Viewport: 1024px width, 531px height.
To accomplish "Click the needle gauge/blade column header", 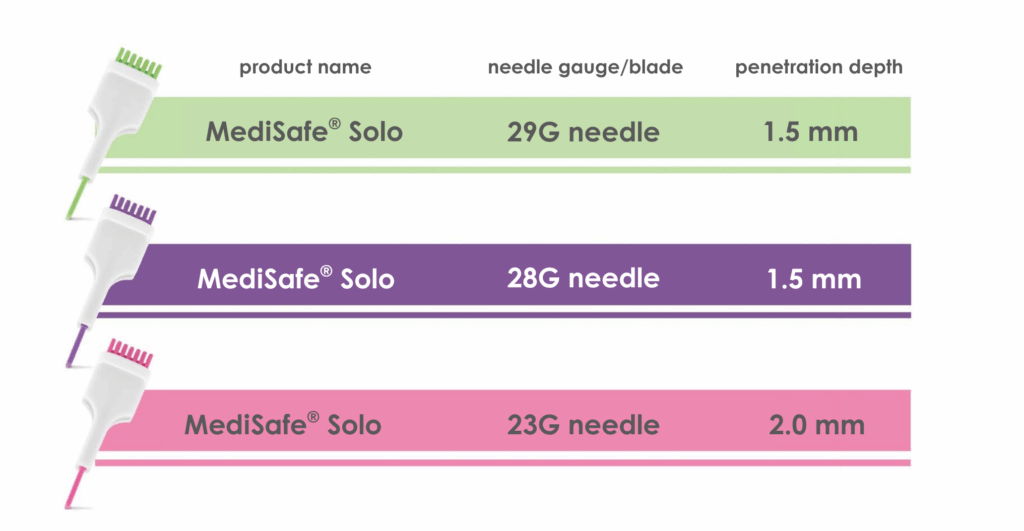I will pyautogui.click(x=585, y=68).
